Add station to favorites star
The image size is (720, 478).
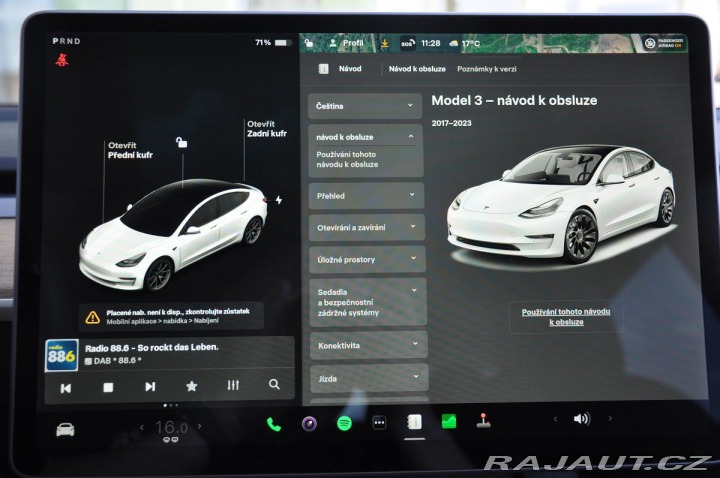191,386
